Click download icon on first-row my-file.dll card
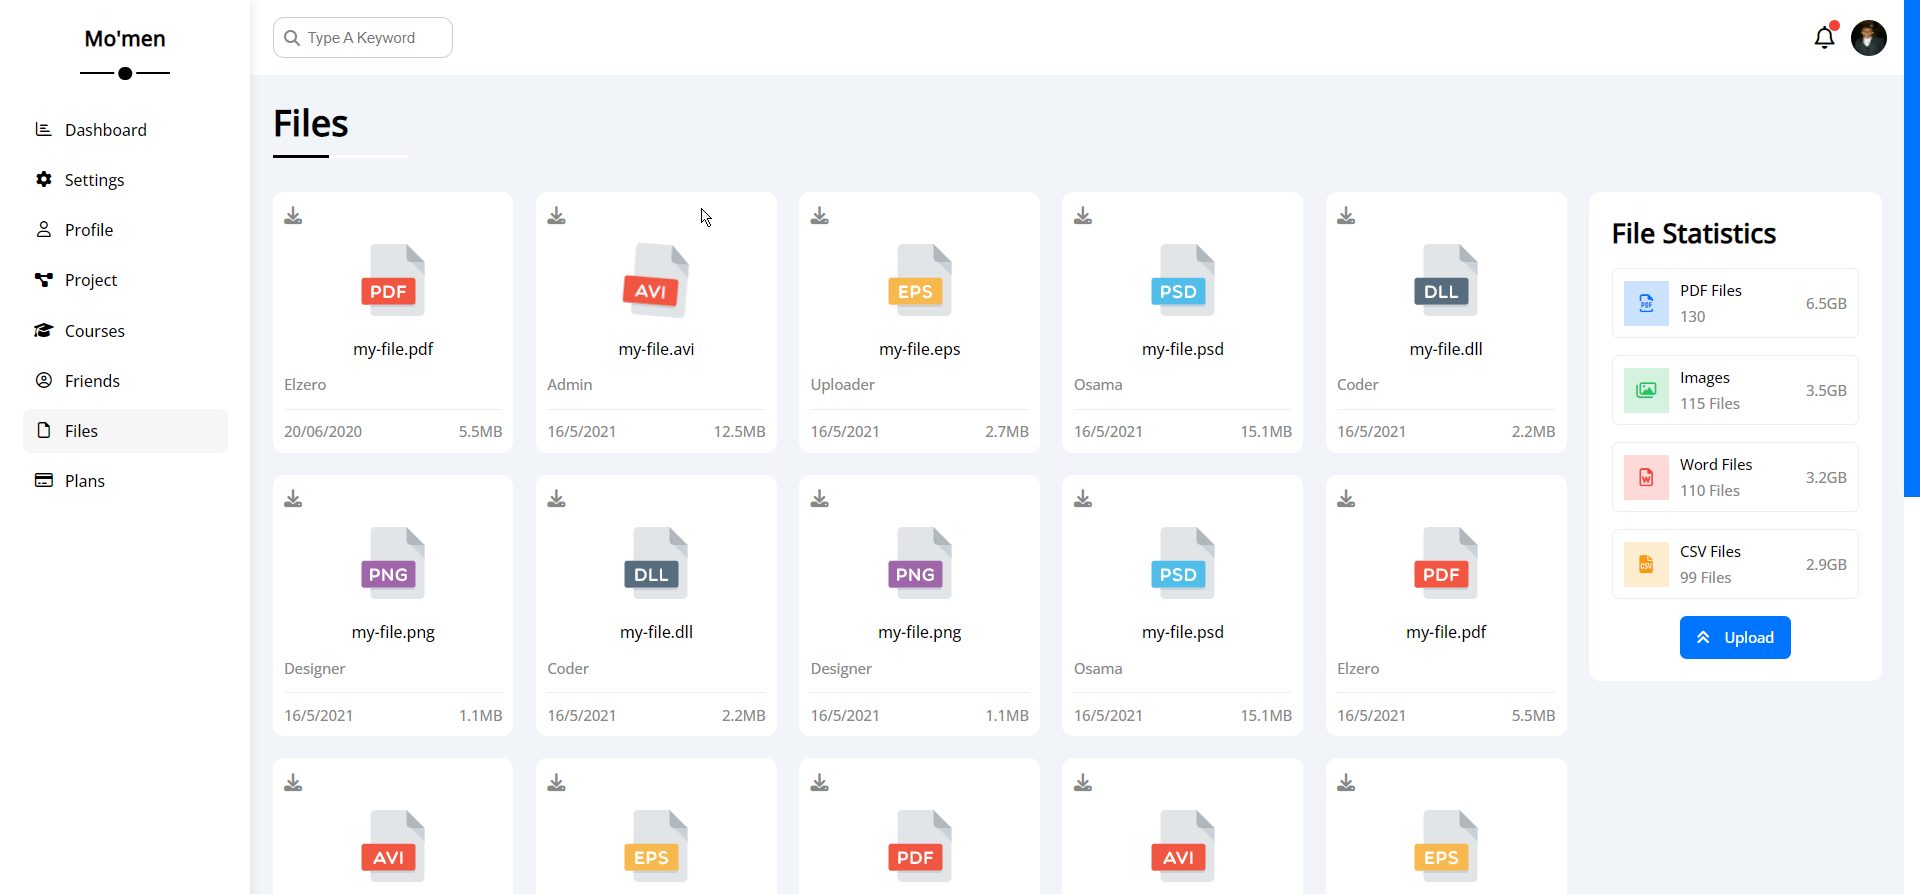 (x=1347, y=216)
